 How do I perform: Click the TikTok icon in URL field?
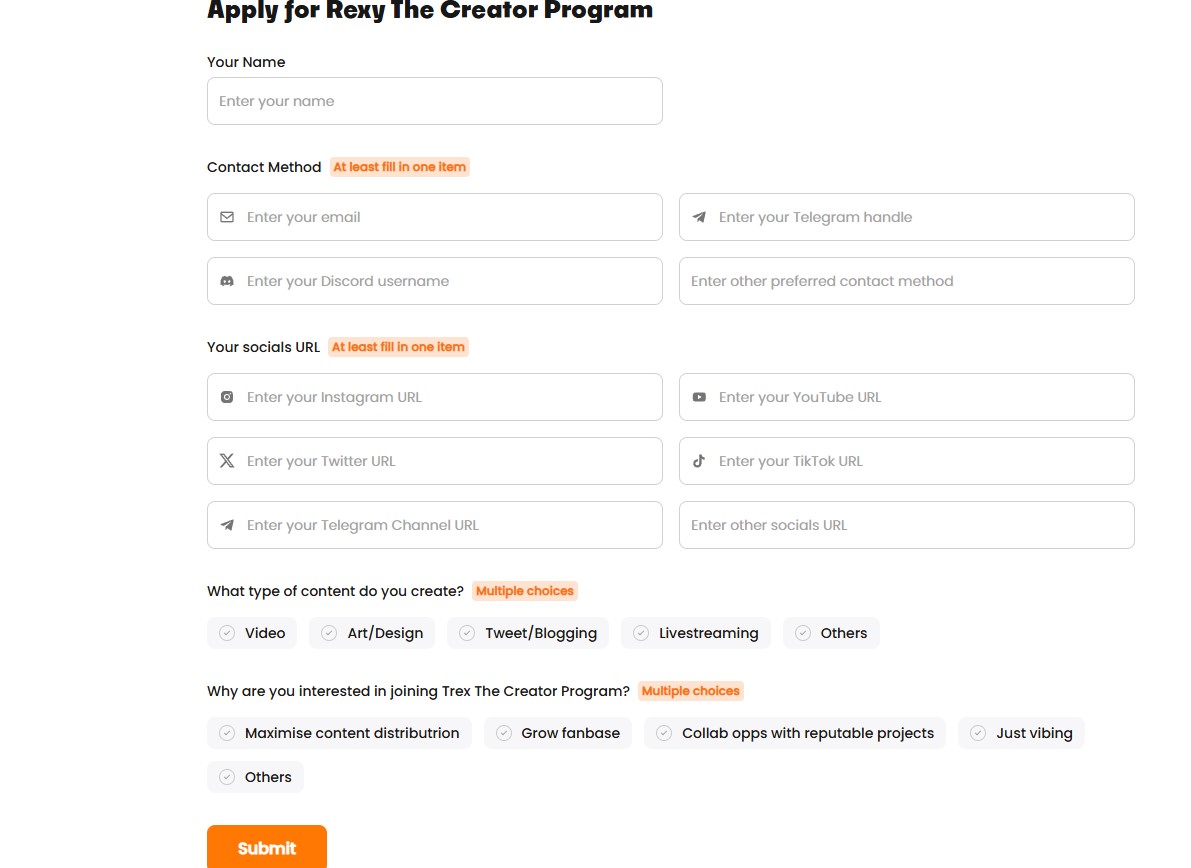[x=699, y=461]
